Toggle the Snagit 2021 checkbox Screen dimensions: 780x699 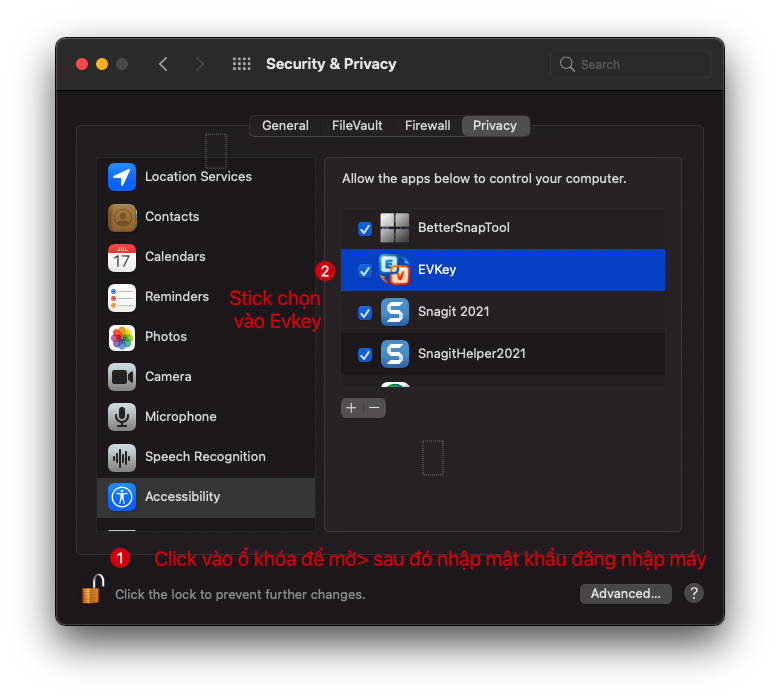(x=365, y=313)
